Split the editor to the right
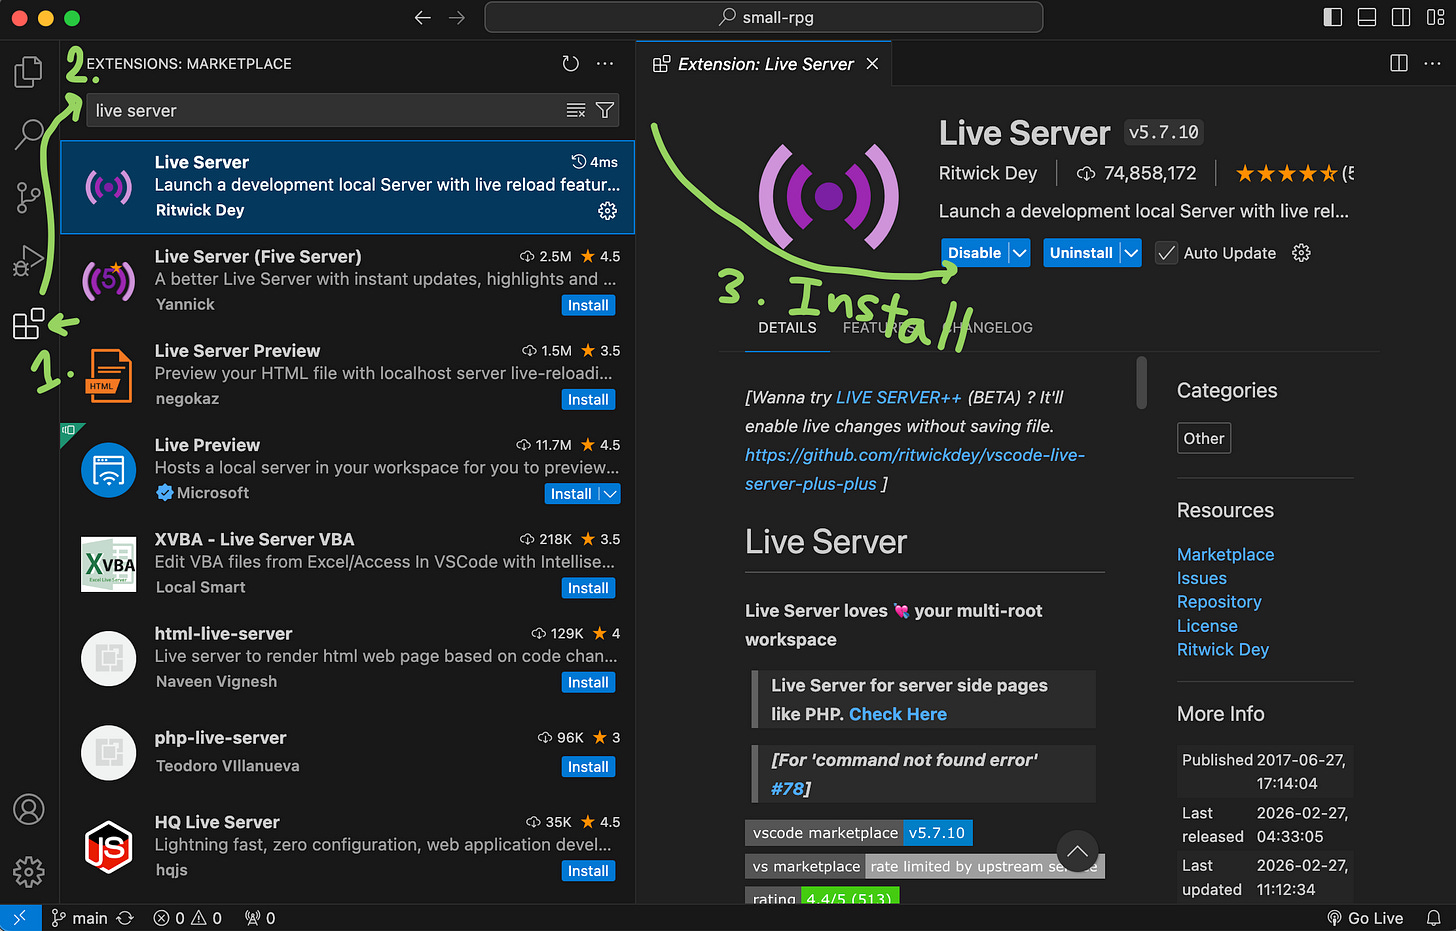The image size is (1456, 931). (1399, 64)
